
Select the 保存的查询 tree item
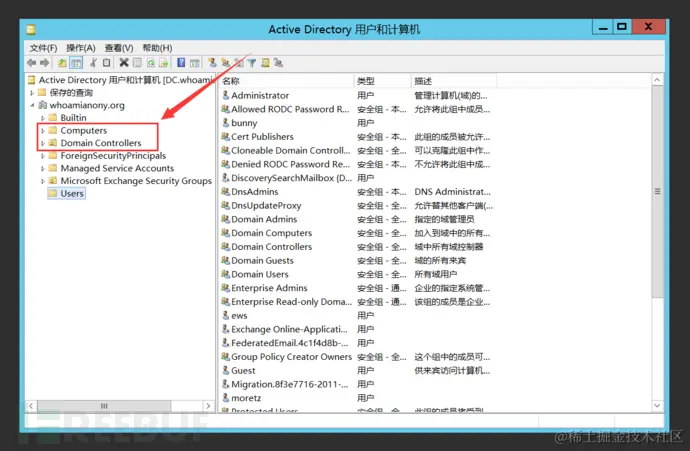[71, 92]
